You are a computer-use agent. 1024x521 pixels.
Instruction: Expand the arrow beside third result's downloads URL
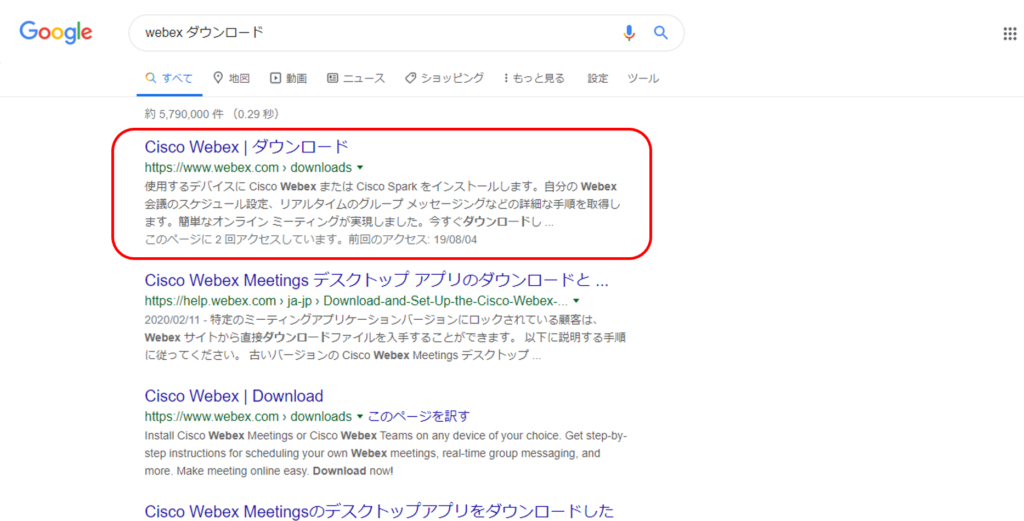(360, 417)
